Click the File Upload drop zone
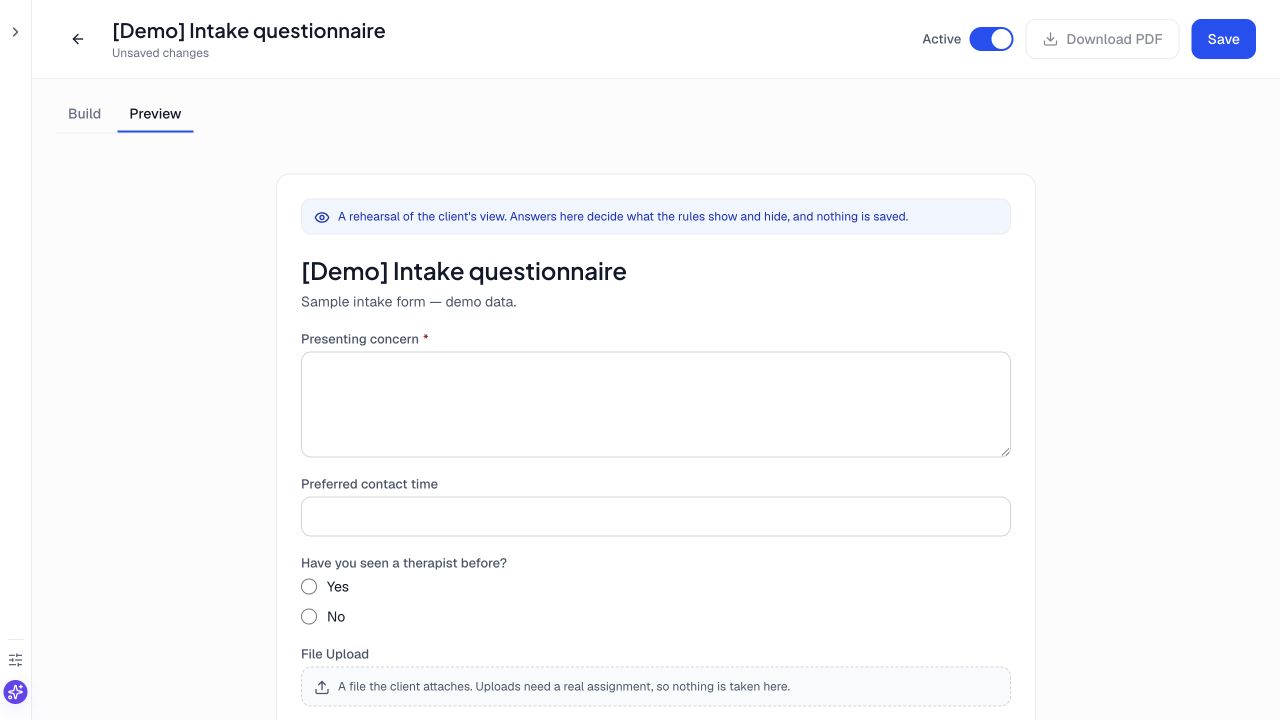Image resolution: width=1280 pixels, height=720 pixels. click(656, 687)
